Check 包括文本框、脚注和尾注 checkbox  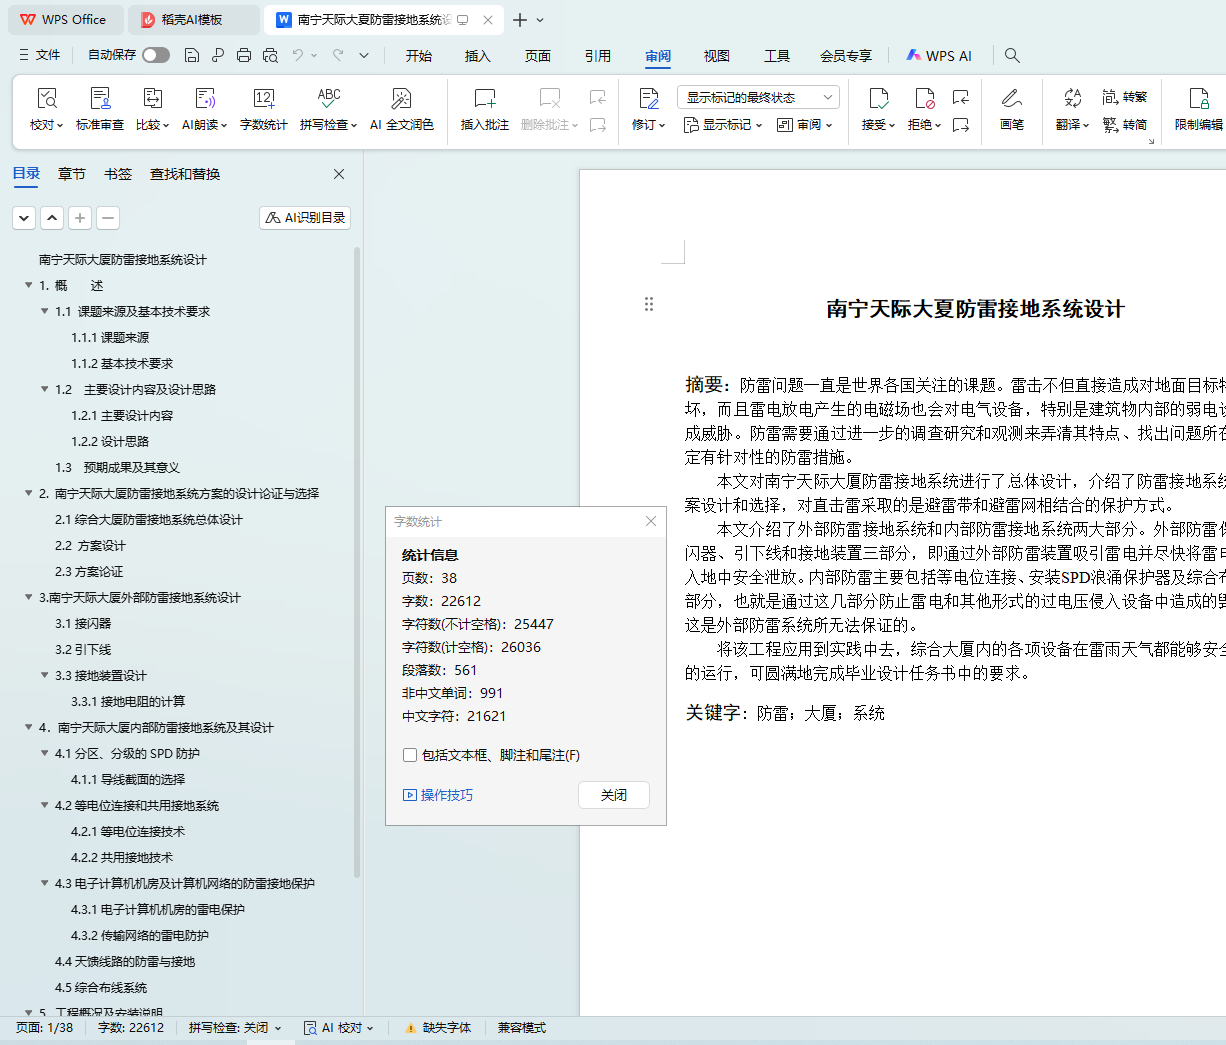[410, 755]
